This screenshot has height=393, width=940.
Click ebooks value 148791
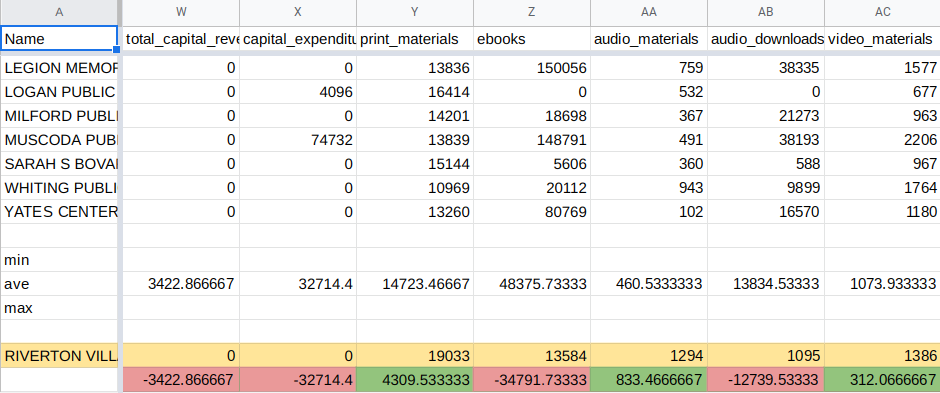click(x=532, y=140)
